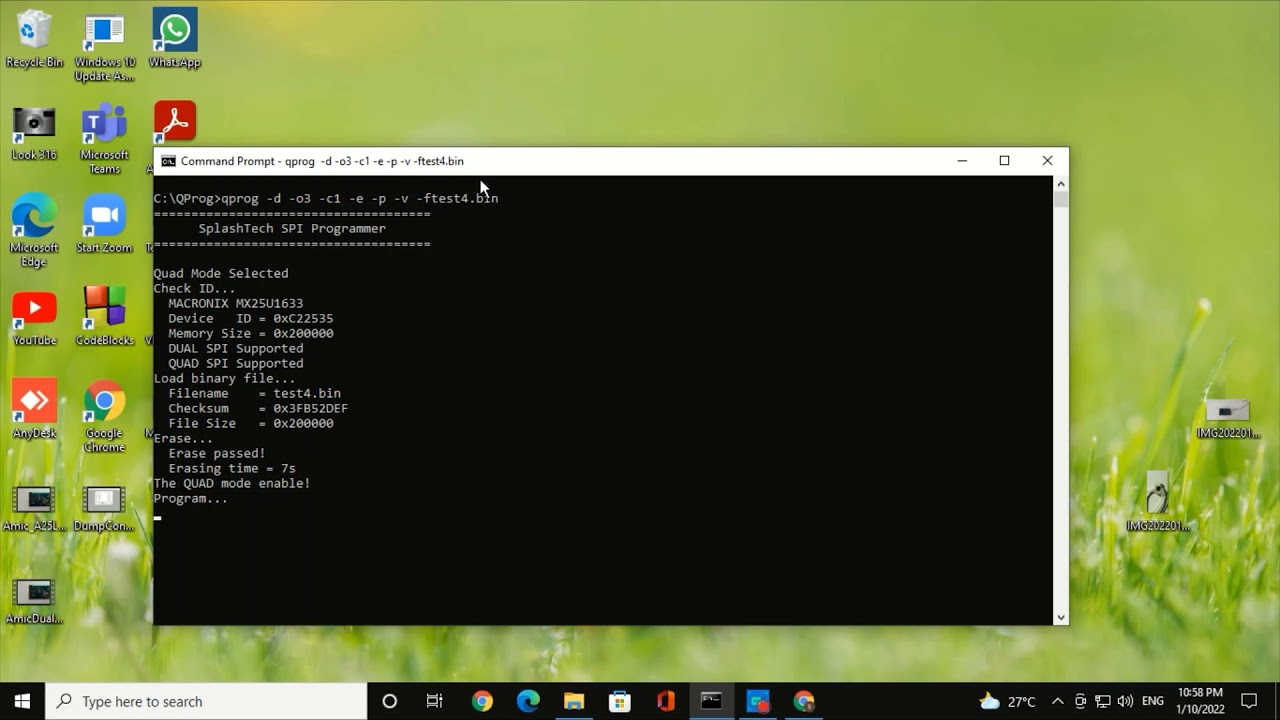Image resolution: width=1280 pixels, height=720 pixels.
Task: Click the 'Program...' console line
Action: (x=190, y=498)
